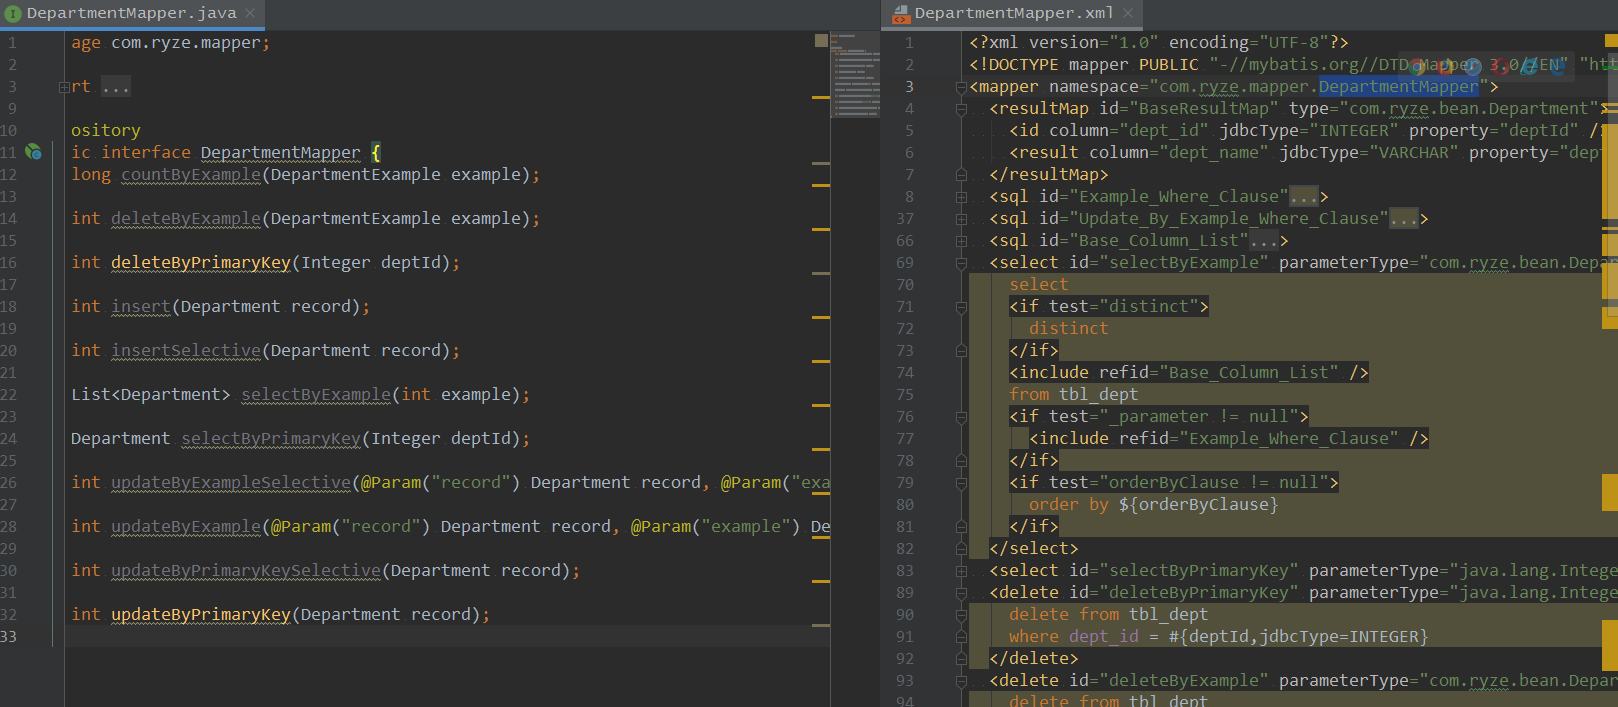Screen dimensions: 1618x707
Task: Expand the Example_Where_Clause sql fold marker
Action: point(961,197)
